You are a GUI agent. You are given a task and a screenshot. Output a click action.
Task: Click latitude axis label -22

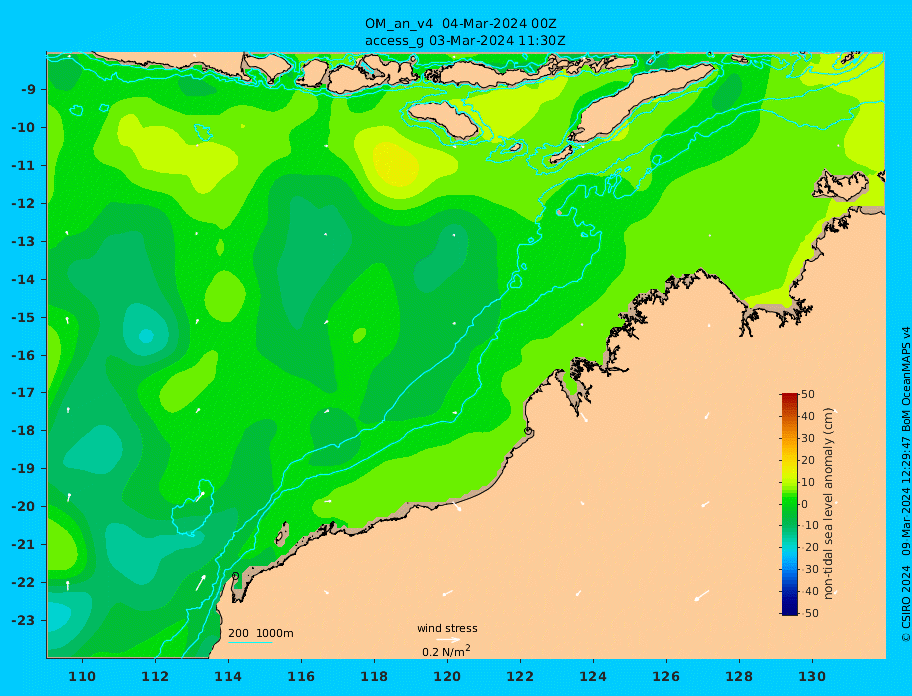click(23, 583)
